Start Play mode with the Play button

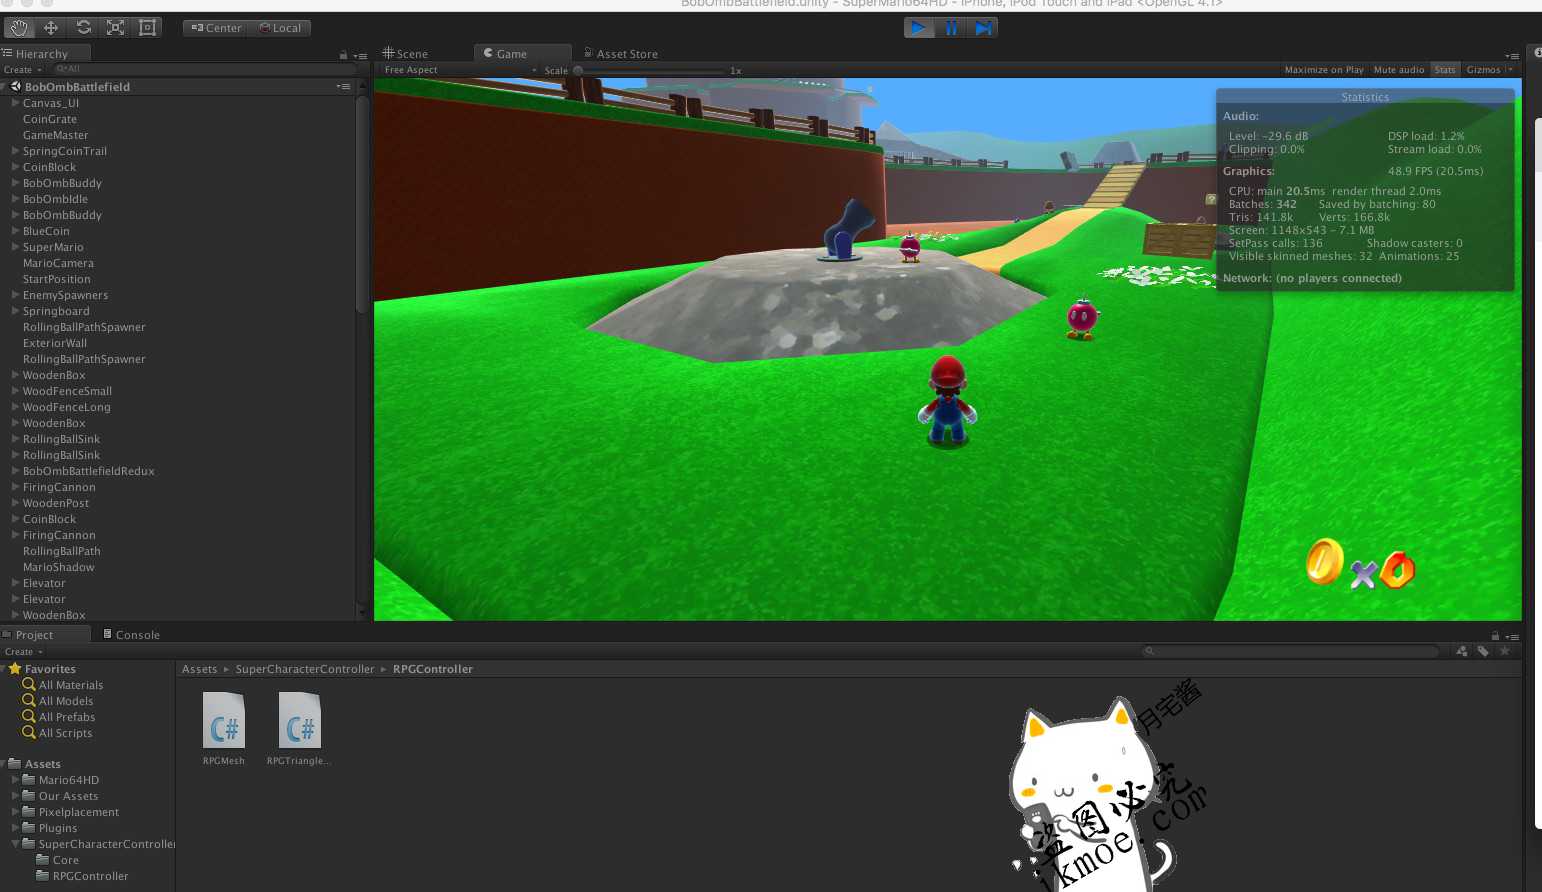pyautogui.click(x=918, y=28)
